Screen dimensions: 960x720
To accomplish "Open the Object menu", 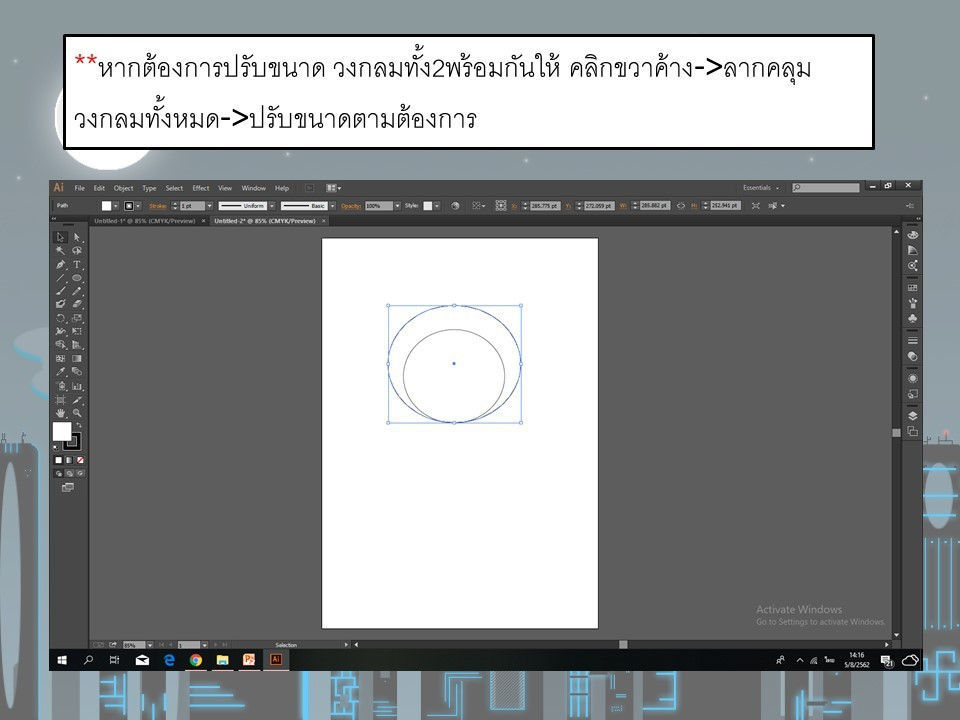I will [x=123, y=188].
